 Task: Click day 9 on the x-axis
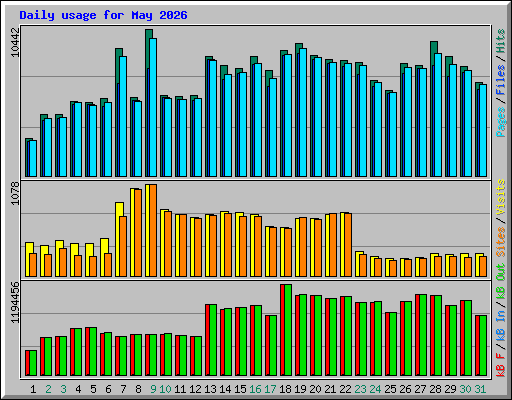tap(153, 389)
